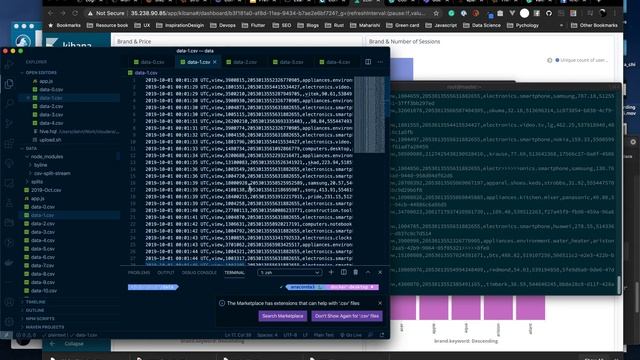
Task: Go back in the Chrome browser
Action: pyautogui.click(x=50, y=13)
